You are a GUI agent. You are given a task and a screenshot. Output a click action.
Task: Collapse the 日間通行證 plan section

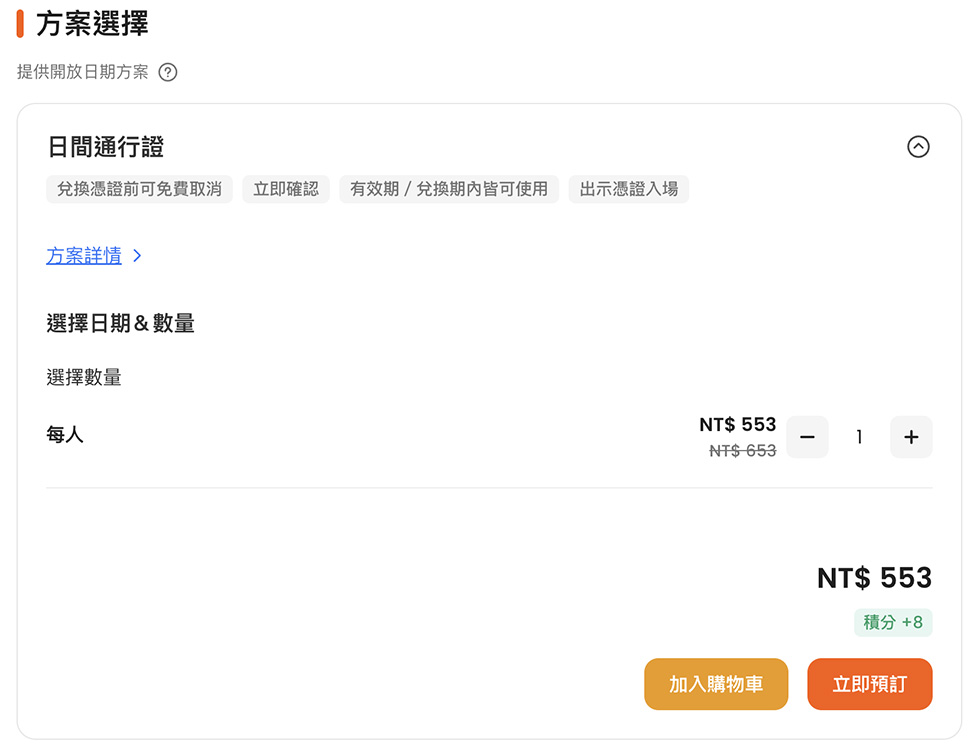[x=918, y=147]
